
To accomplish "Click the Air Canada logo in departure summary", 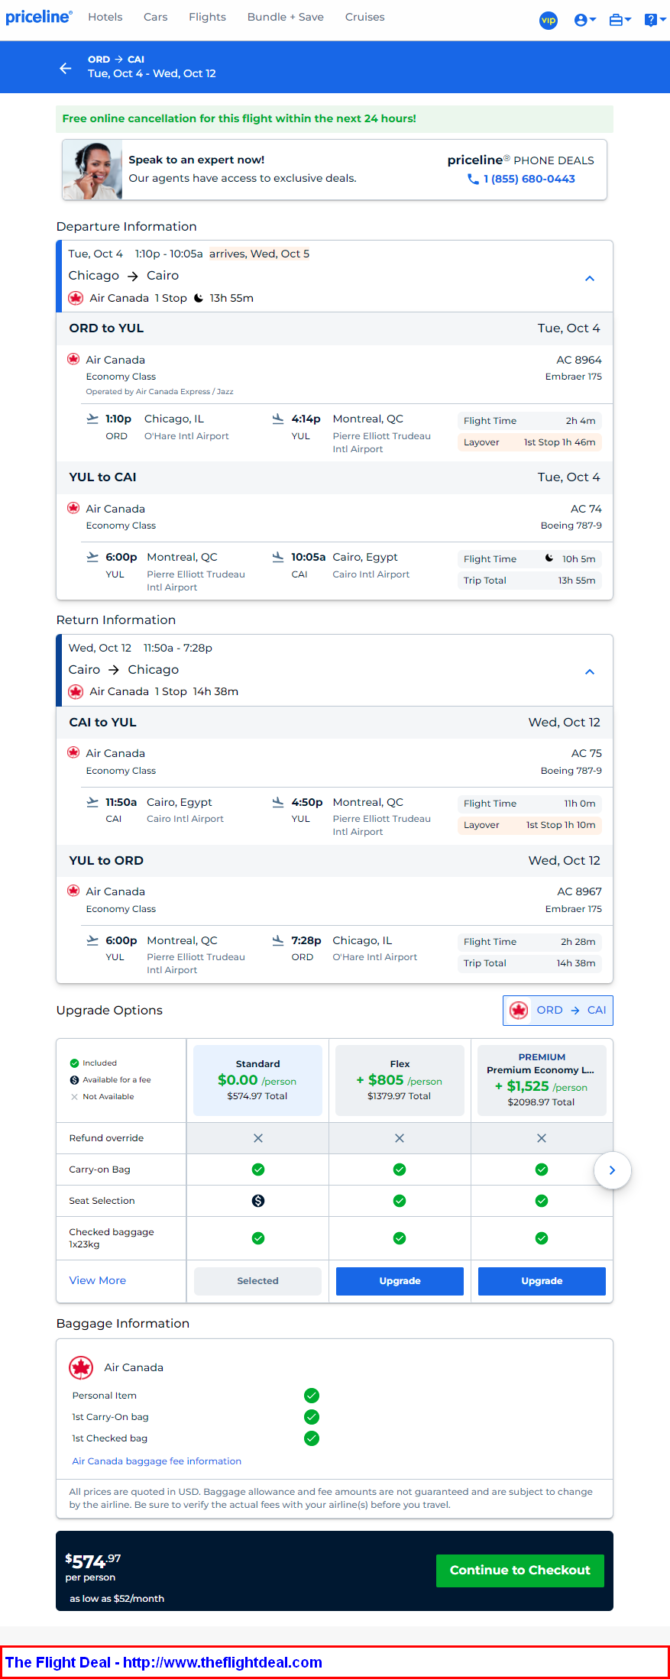I will tap(76, 298).
